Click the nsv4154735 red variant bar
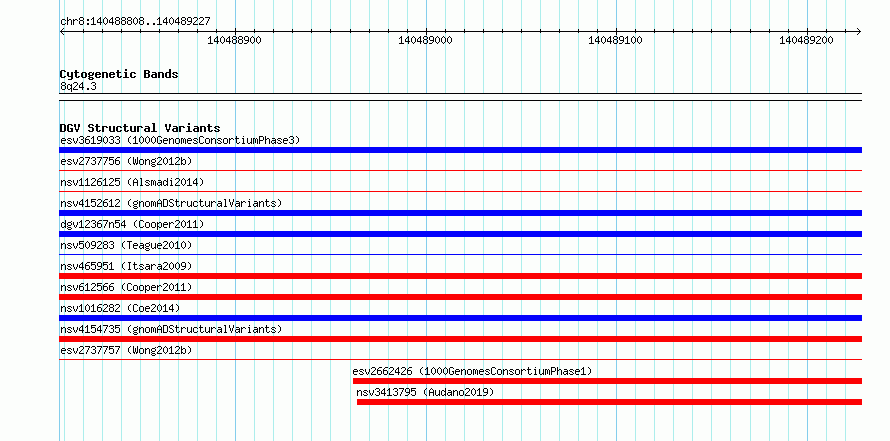The image size is (890, 441). click(x=460, y=339)
